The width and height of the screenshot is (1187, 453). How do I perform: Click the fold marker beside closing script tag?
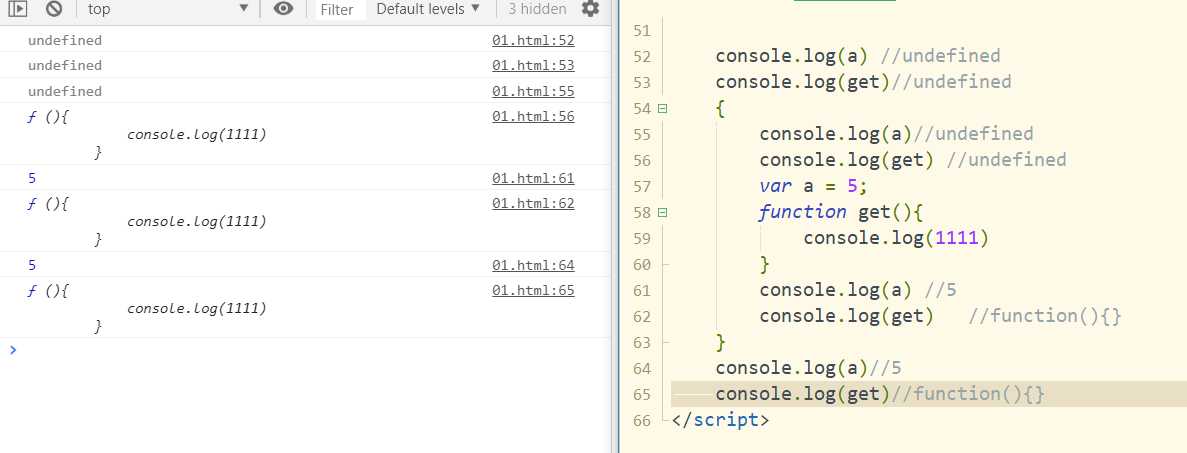click(665, 420)
